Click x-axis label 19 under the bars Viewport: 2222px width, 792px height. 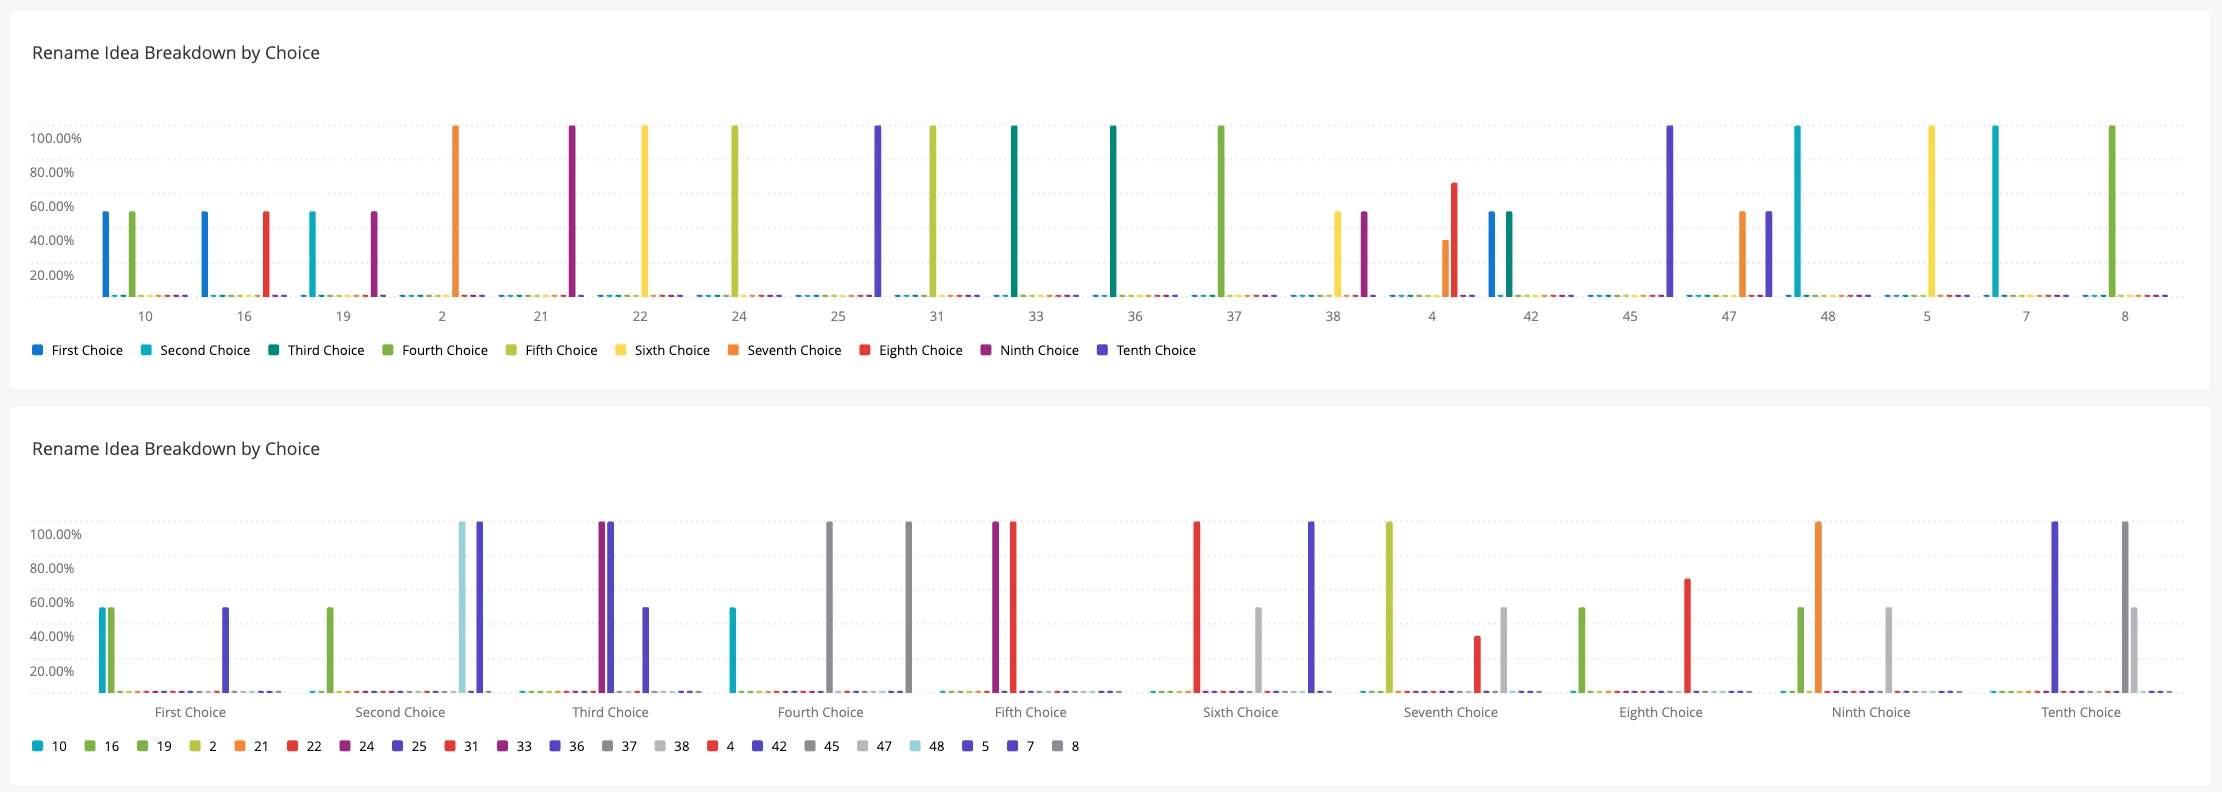click(343, 316)
